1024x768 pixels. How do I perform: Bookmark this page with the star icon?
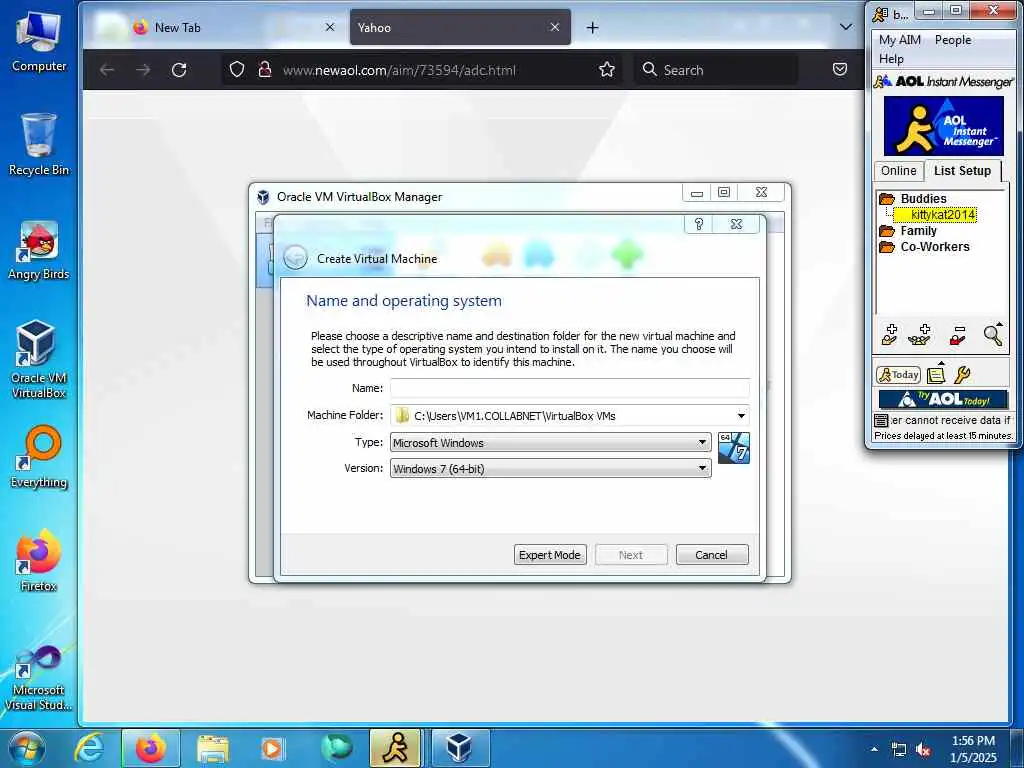click(607, 70)
